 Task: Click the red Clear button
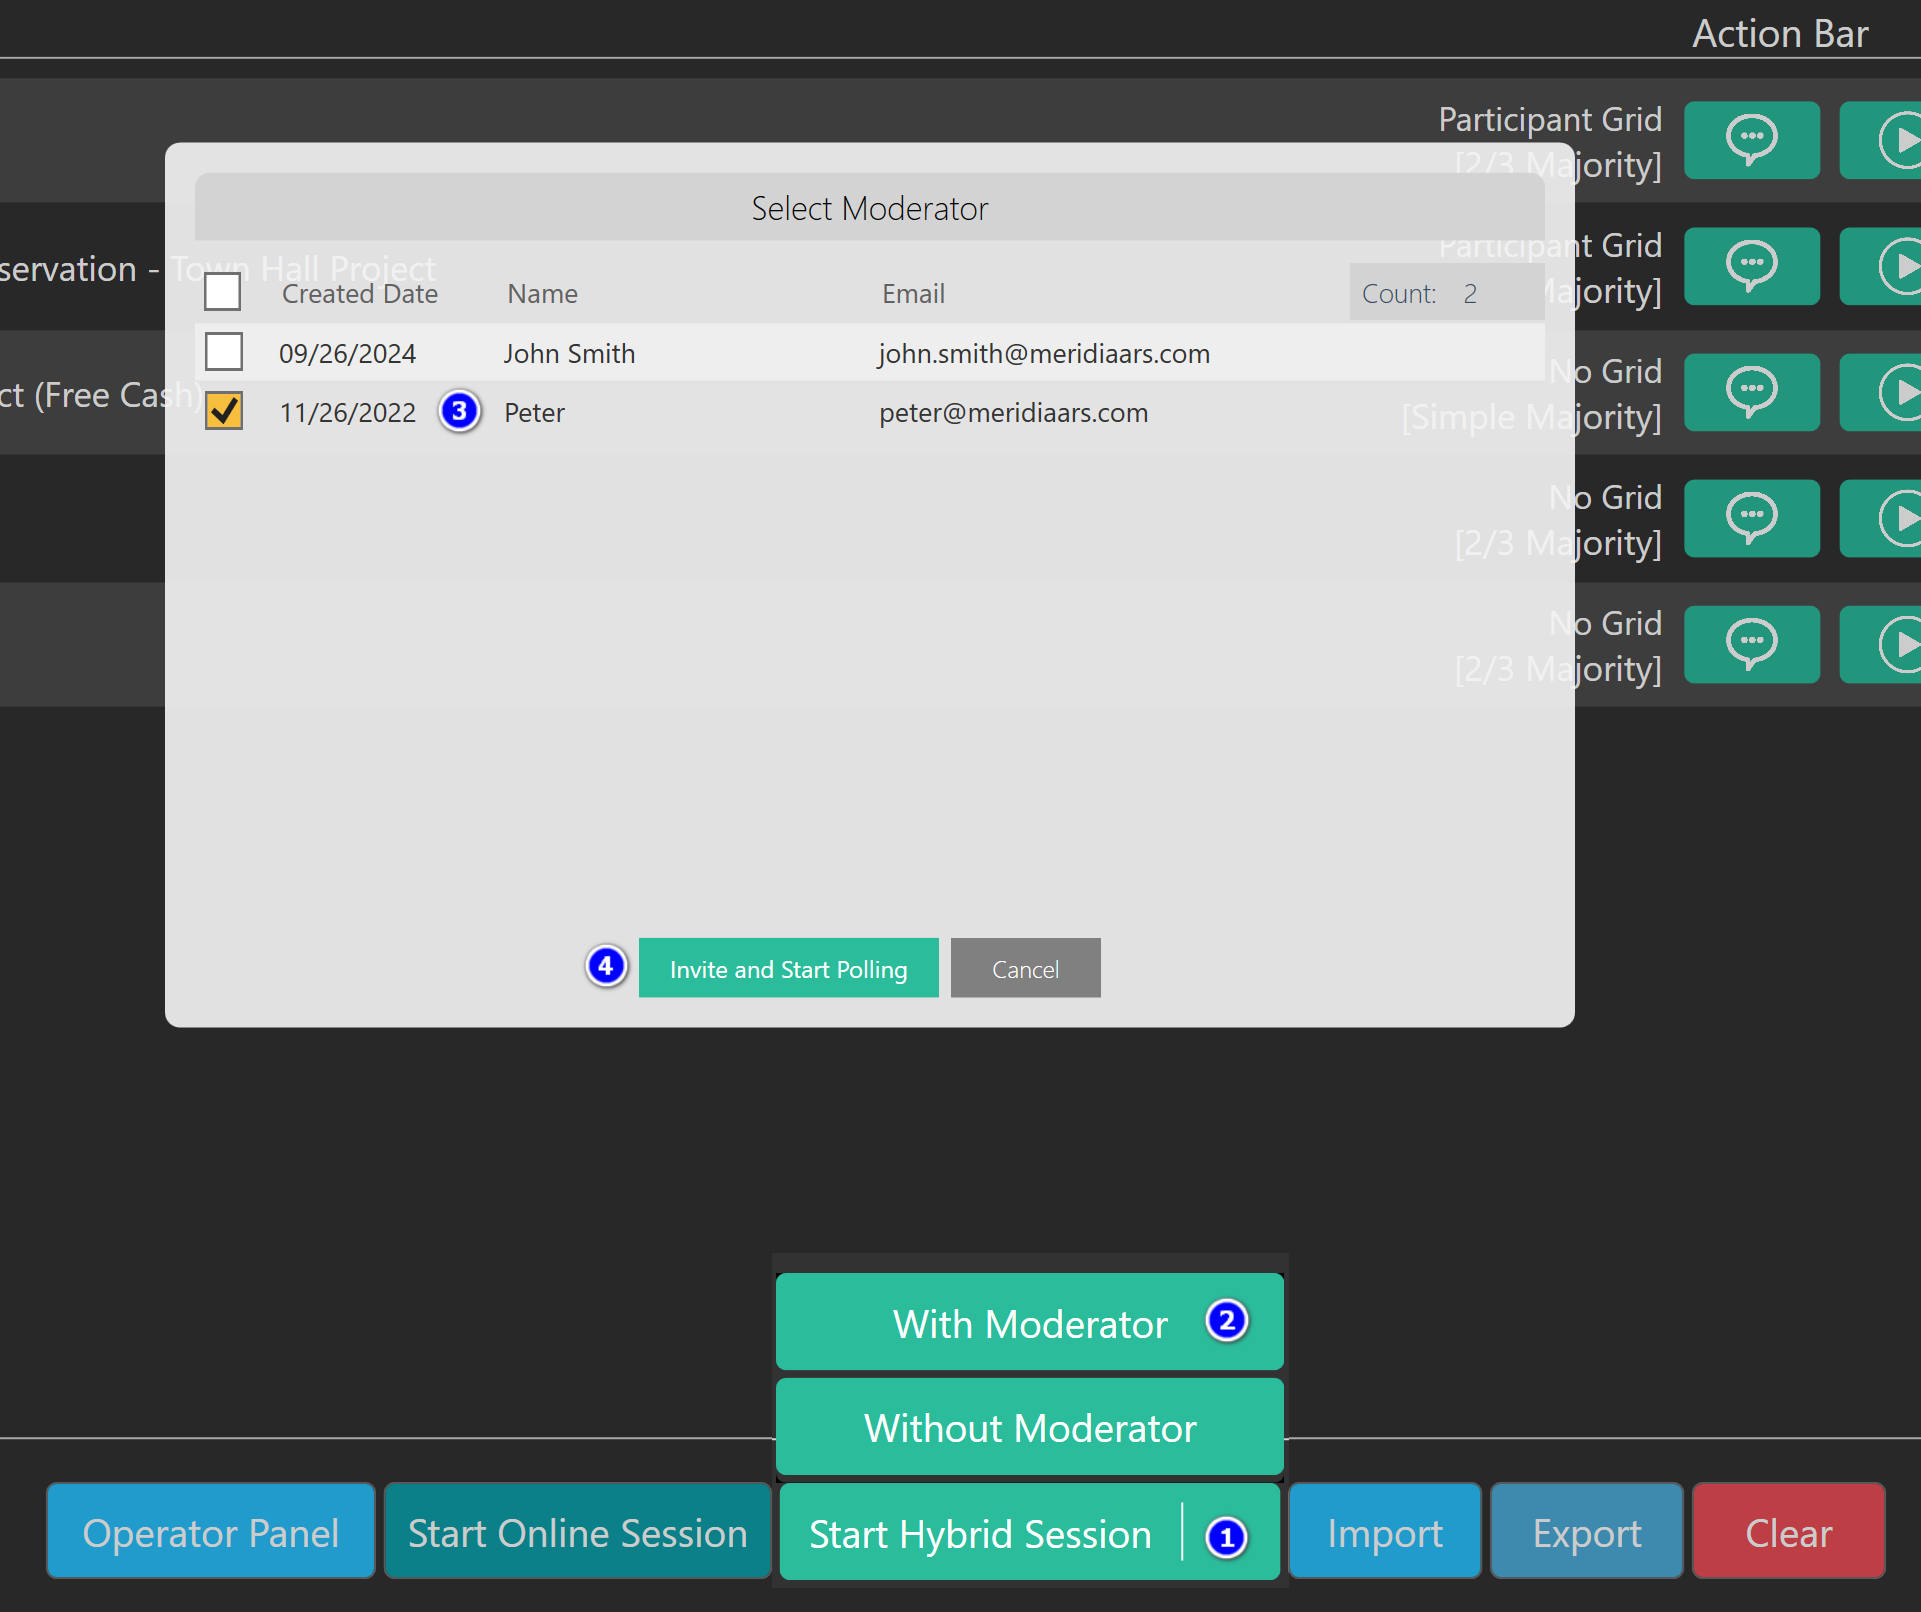1788,1532
